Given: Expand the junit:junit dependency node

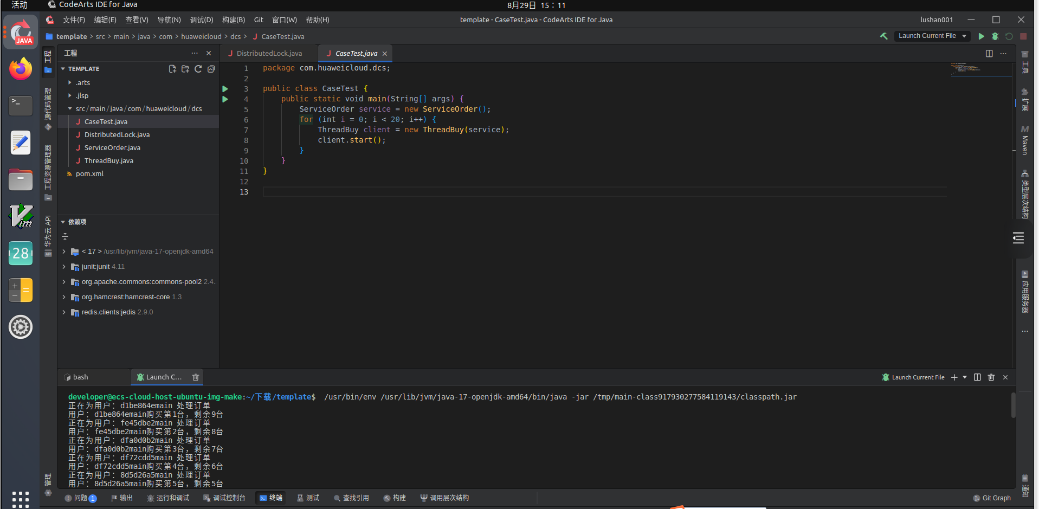Looking at the screenshot, I should [64, 267].
